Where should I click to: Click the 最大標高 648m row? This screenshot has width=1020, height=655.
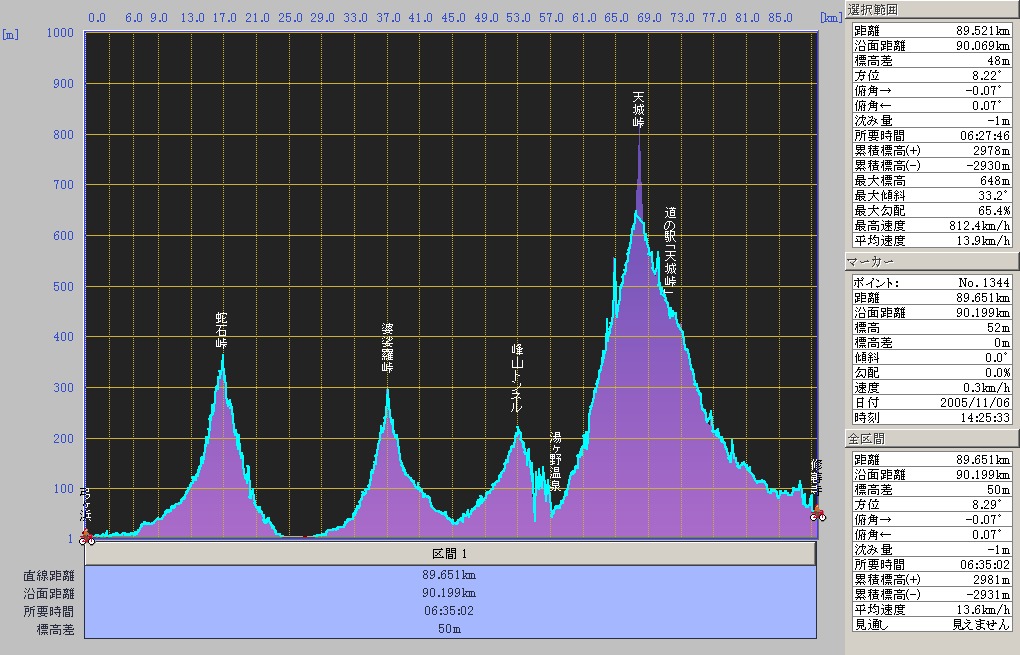932,181
